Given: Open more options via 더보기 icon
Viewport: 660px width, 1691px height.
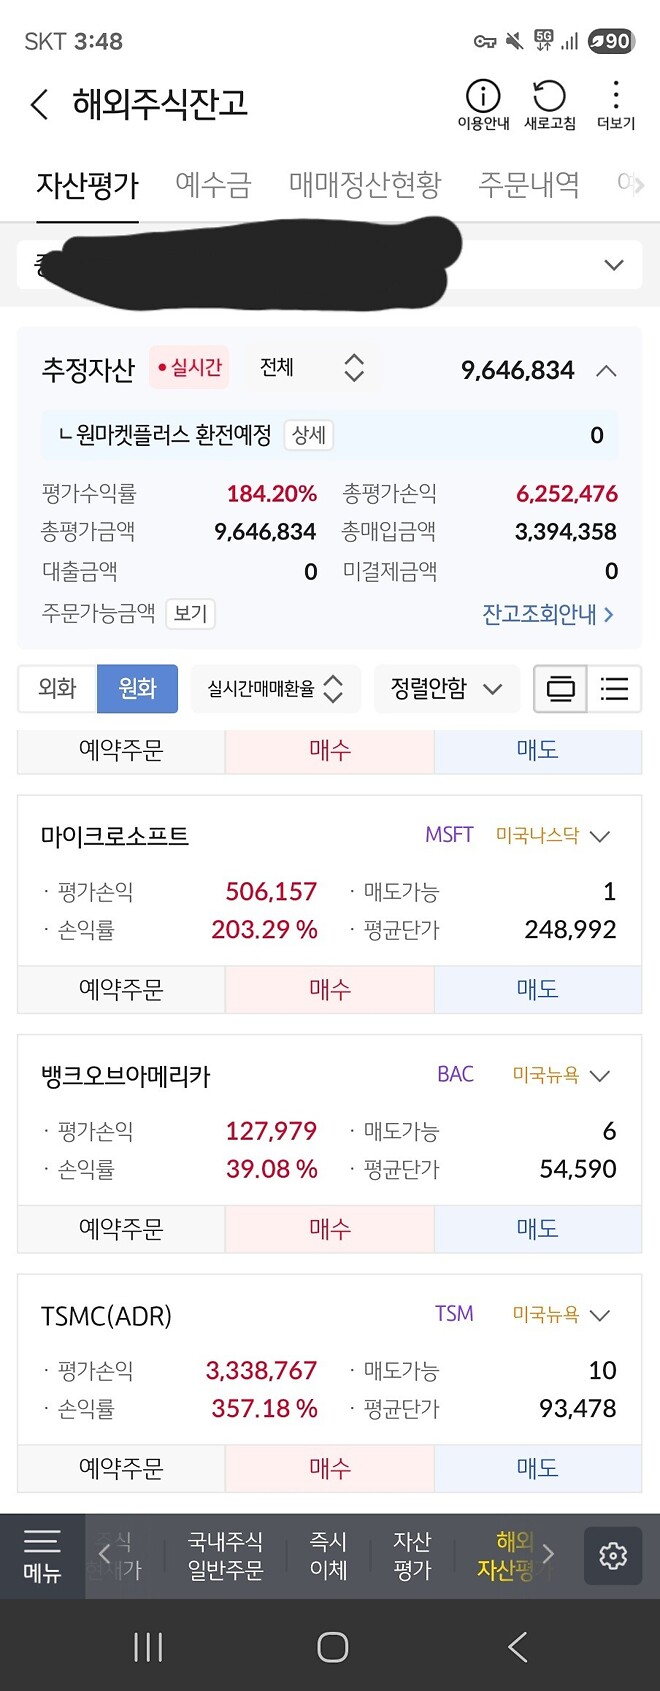Looking at the screenshot, I should (616, 103).
